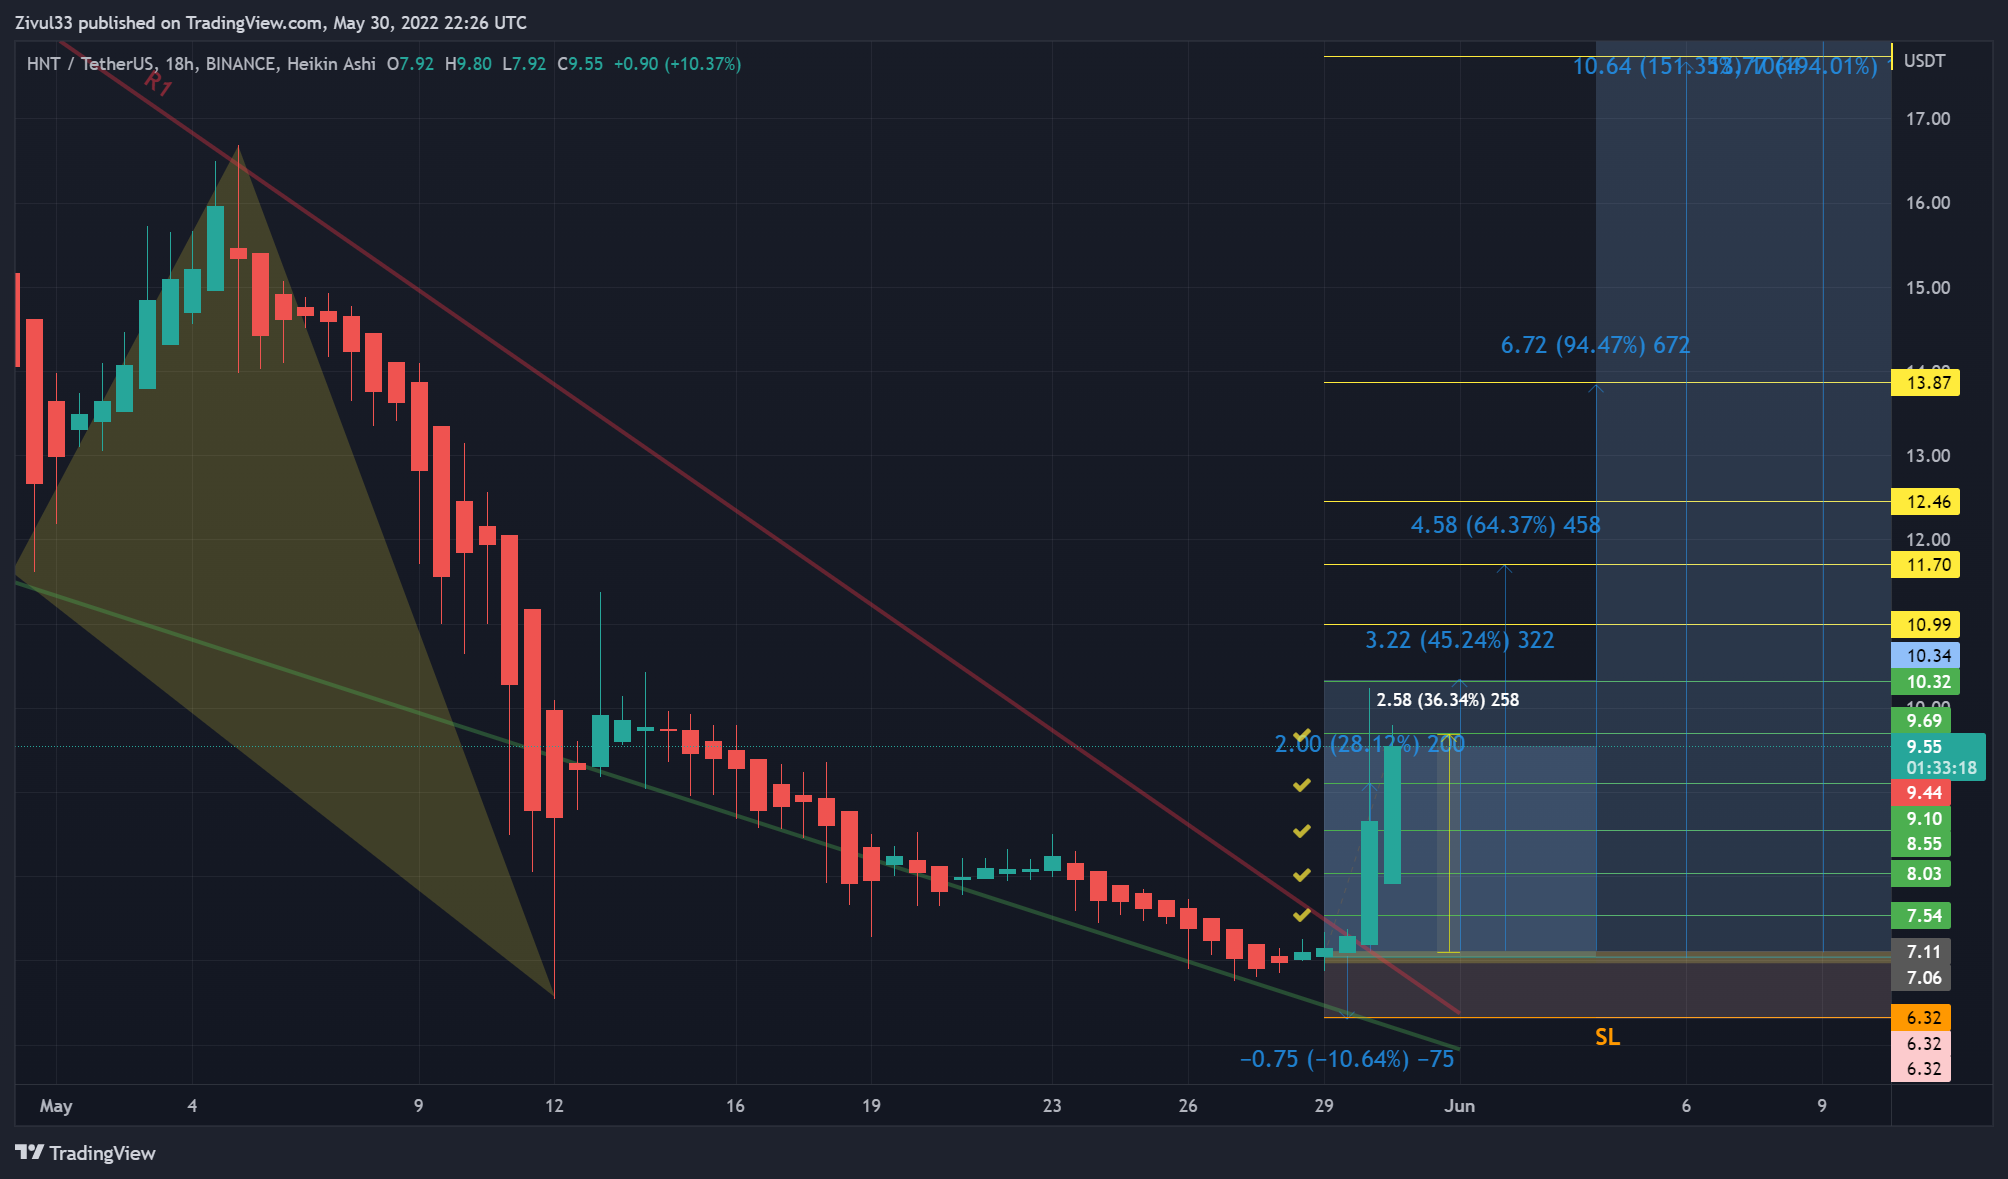This screenshot has width=2008, height=1179.
Task: Click the green 9.69 price label
Action: point(1921,721)
